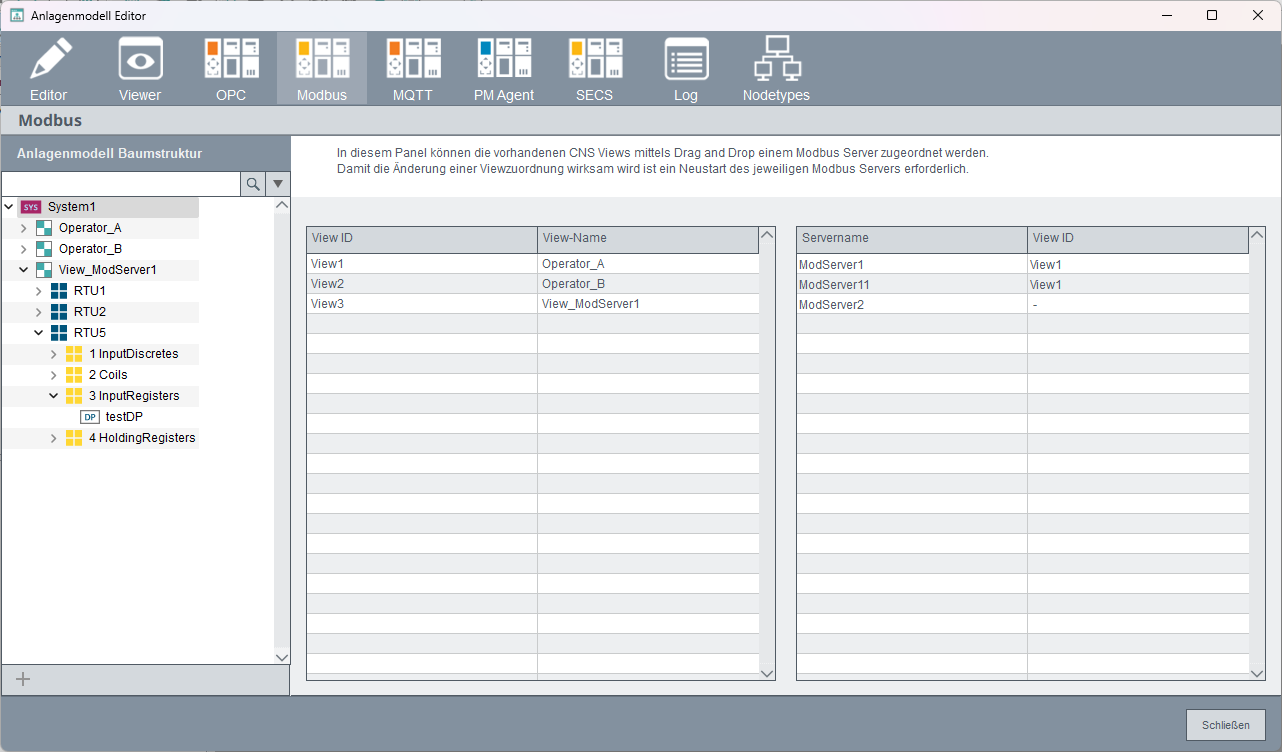Expand the 4 HoldingRegisters node
The height and width of the screenshot is (752, 1282).
click(x=54, y=438)
